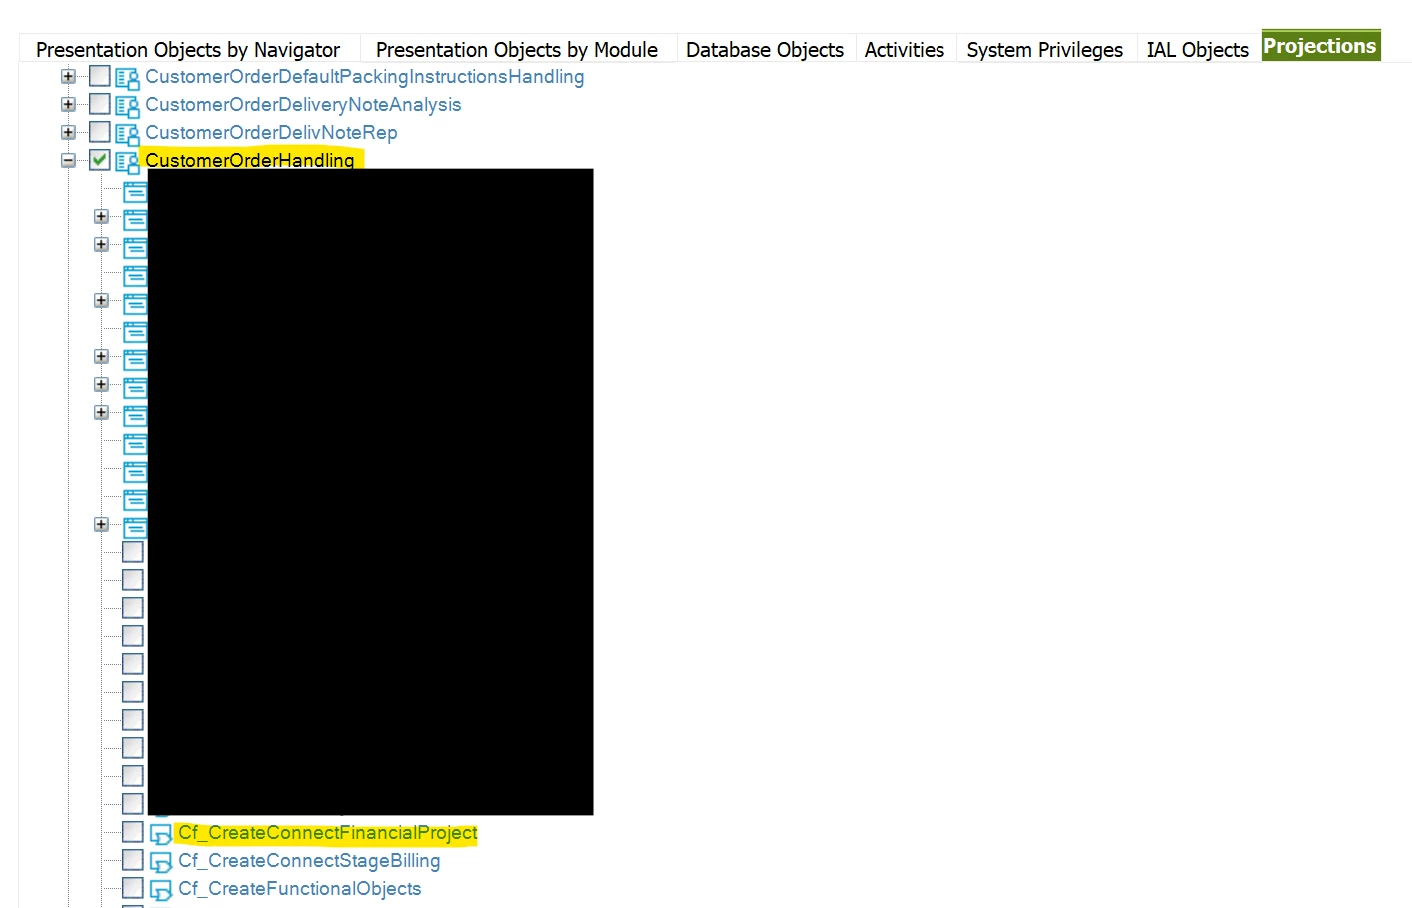1412x908 pixels.
Task: Collapse the CustomerOrderHandling node
Action: pos(68,160)
